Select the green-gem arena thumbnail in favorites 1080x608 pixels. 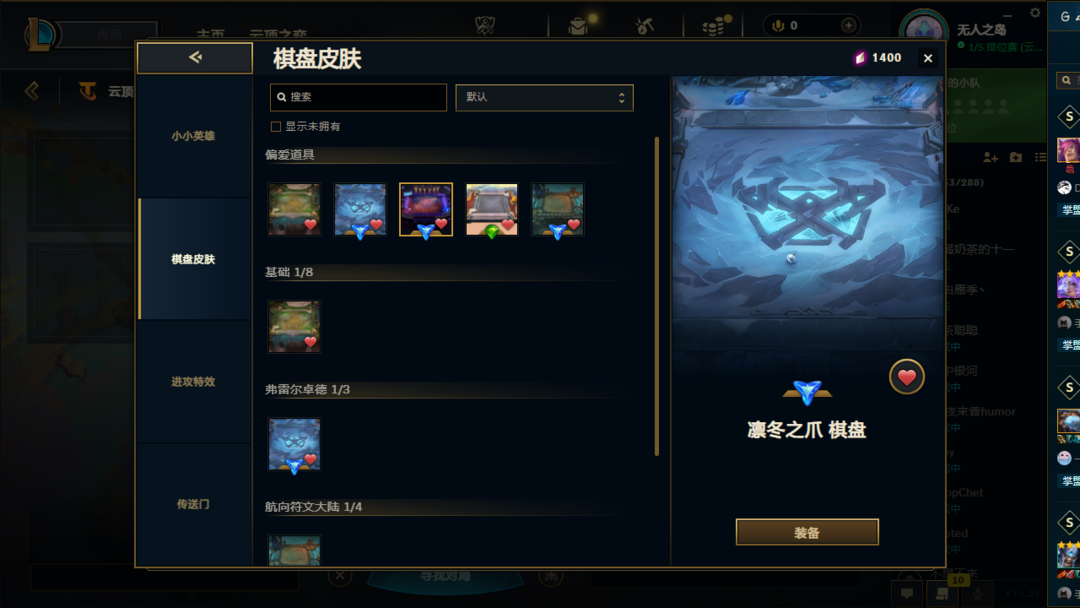[x=492, y=209]
